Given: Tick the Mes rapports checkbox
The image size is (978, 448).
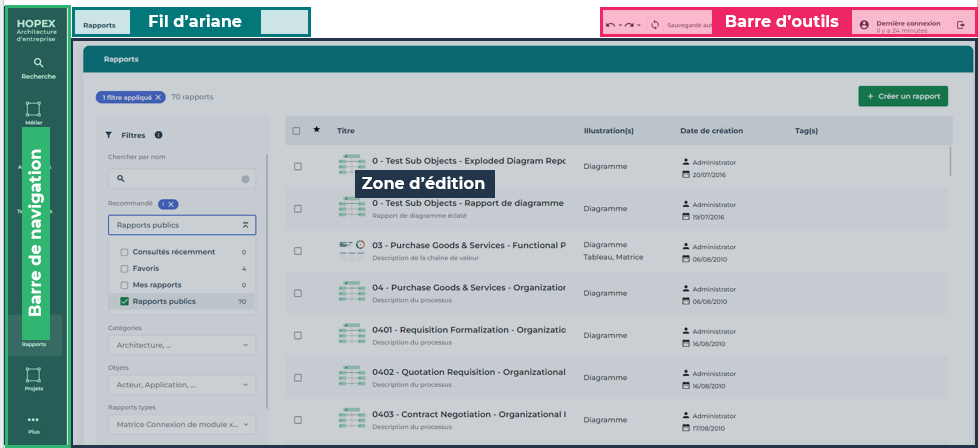Looking at the screenshot, I should click(124, 285).
